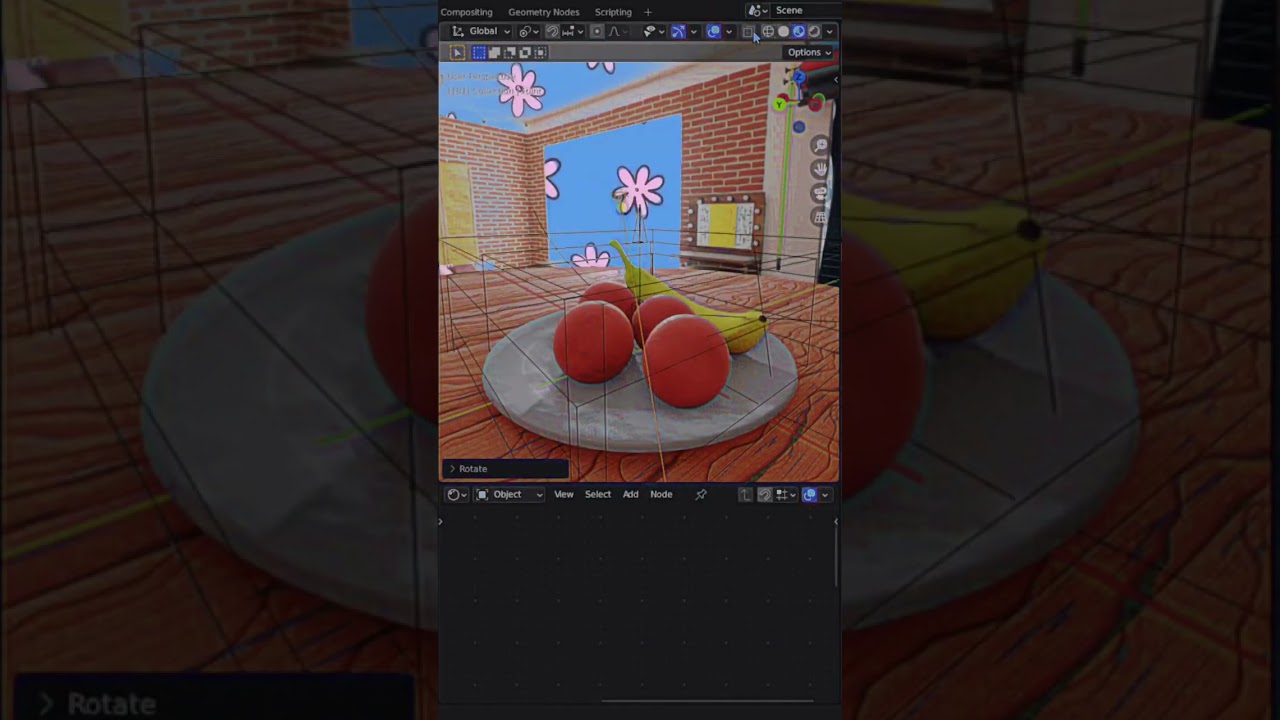The height and width of the screenshot is (720, 1280).
Task: Toggle the camera view icon
Action: click(x=820, y=193)
